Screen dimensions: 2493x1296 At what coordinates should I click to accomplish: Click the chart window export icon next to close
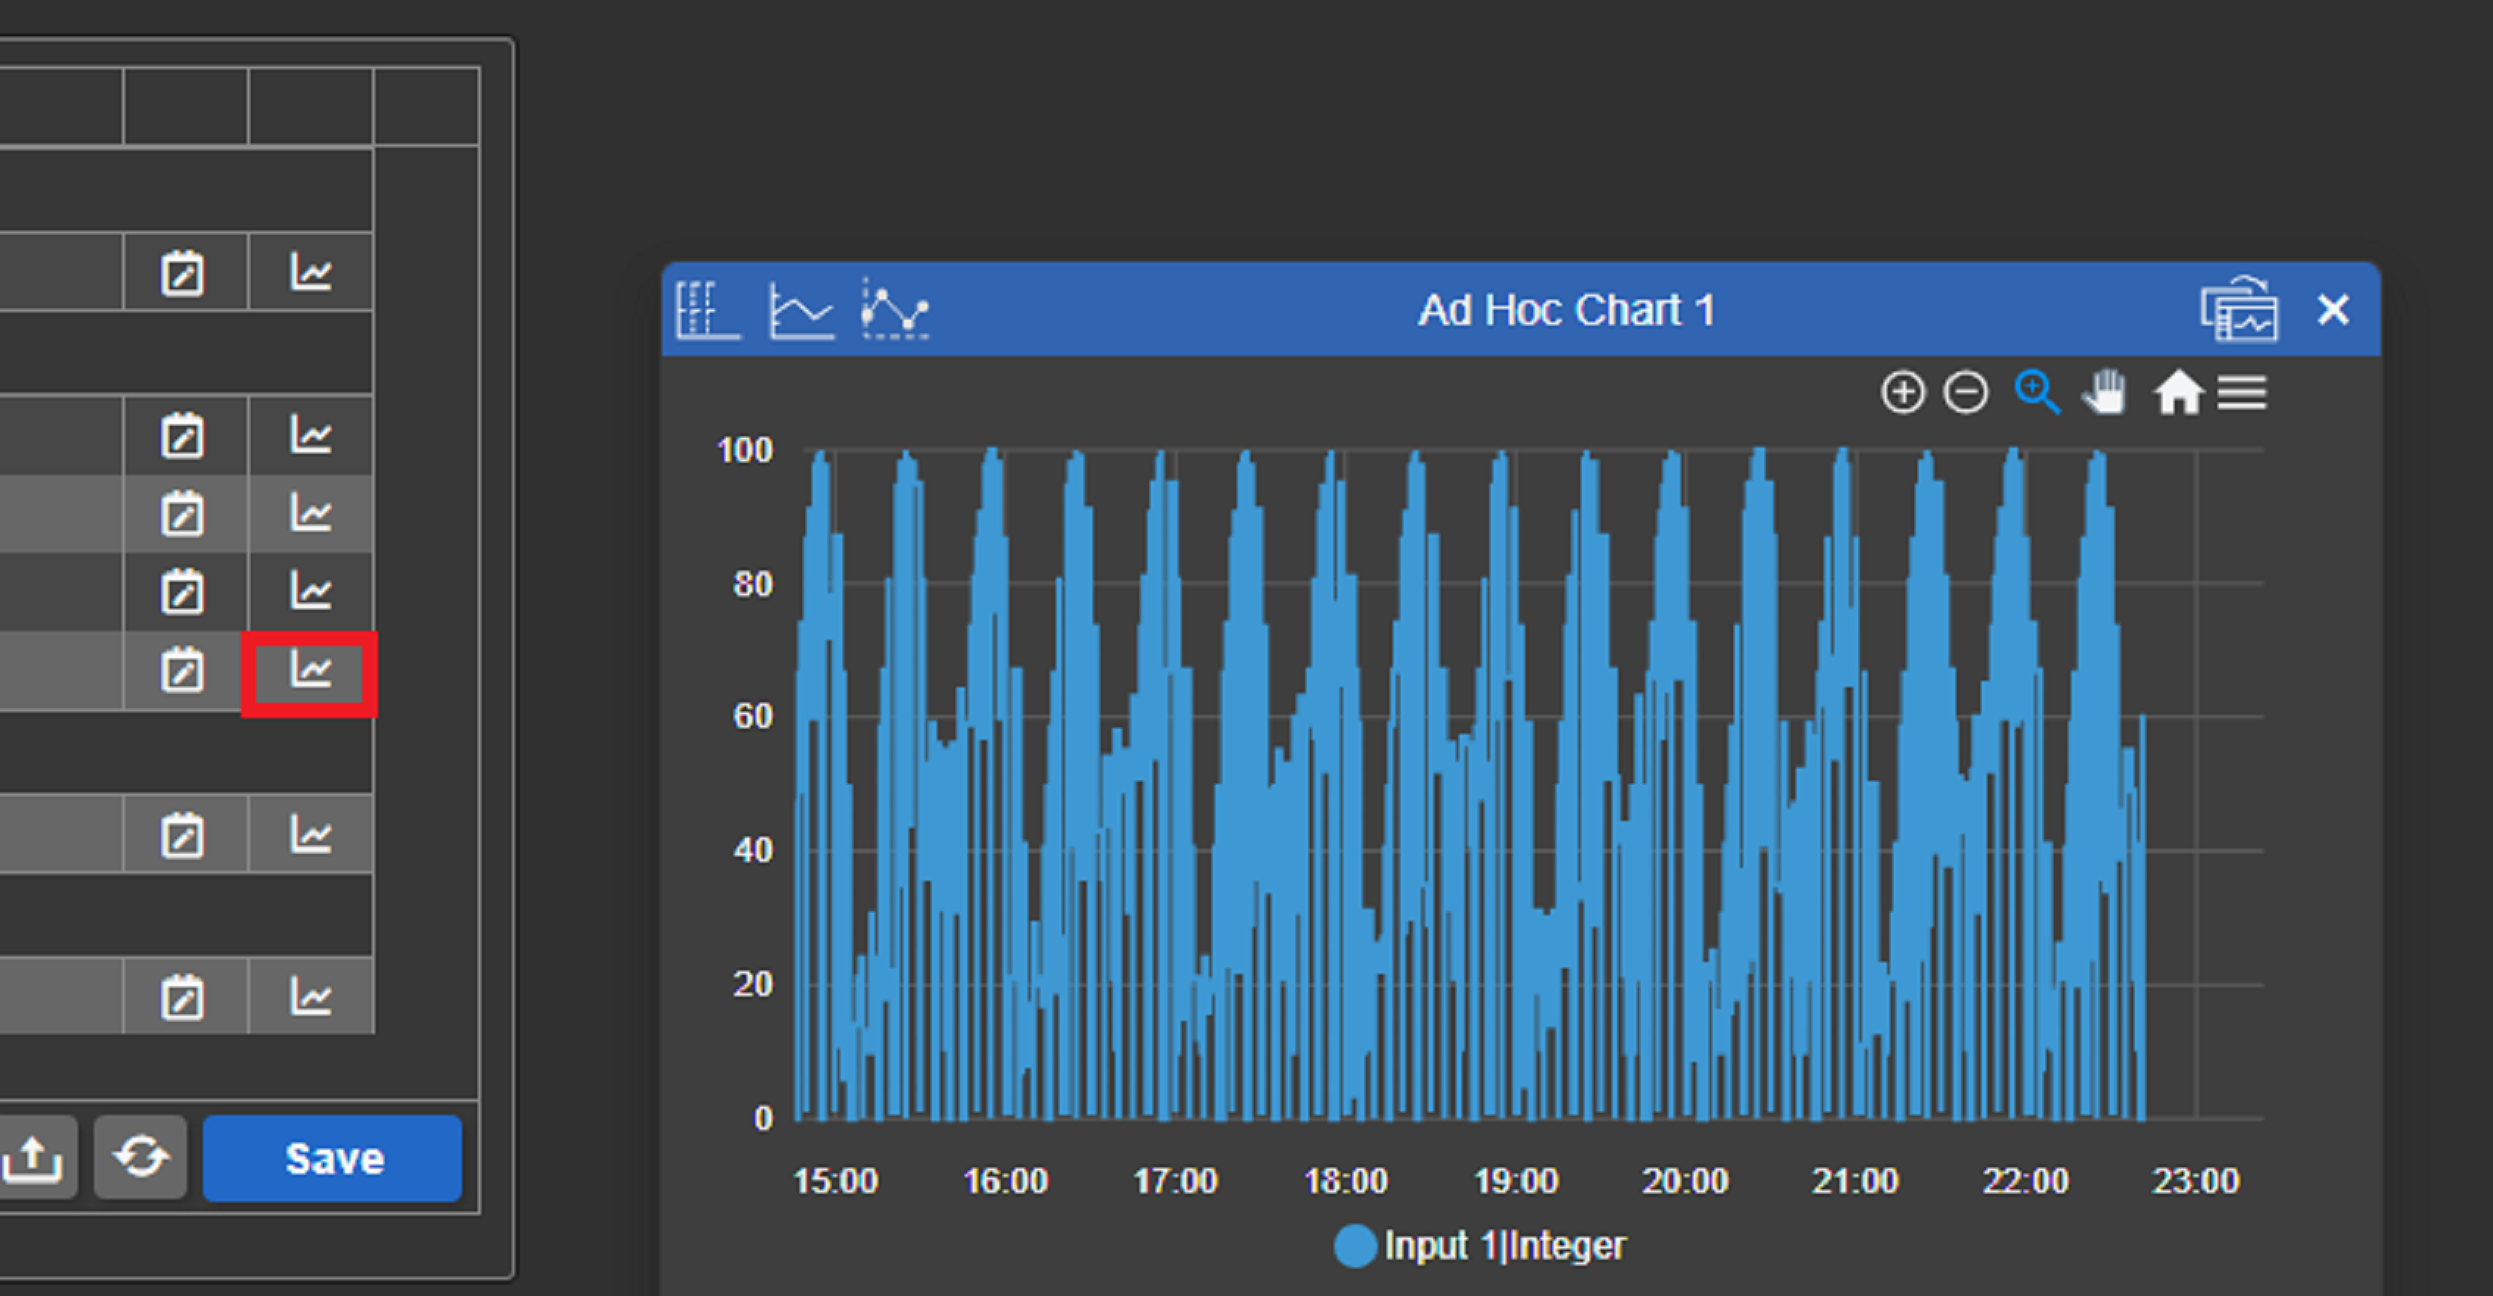(2239, 310)
